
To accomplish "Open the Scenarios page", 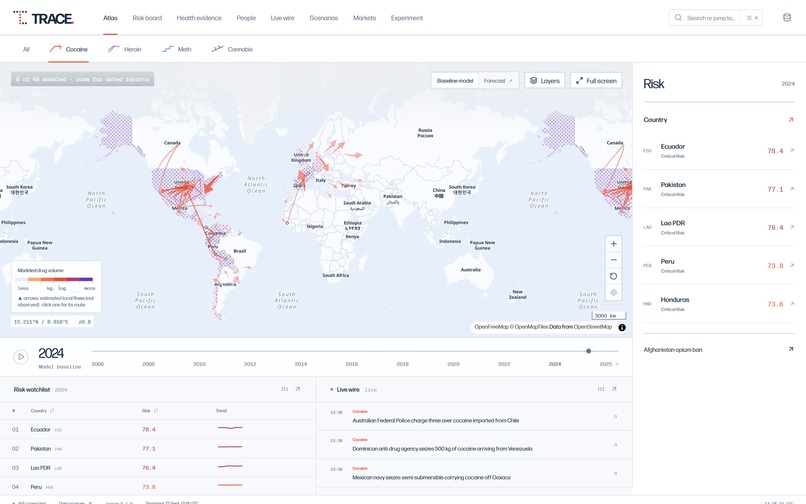I will click(x=323, y=18).
